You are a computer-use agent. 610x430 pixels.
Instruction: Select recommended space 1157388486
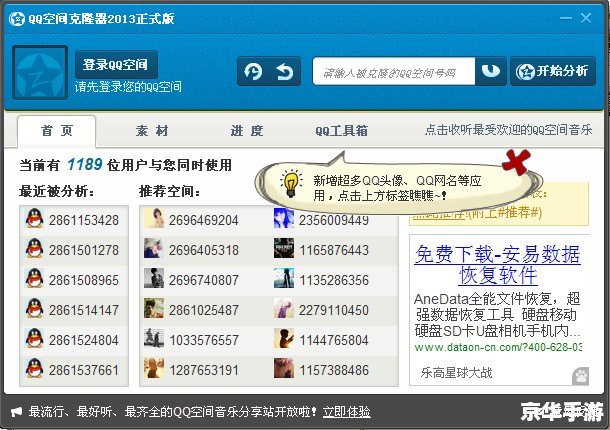point(334,370)
